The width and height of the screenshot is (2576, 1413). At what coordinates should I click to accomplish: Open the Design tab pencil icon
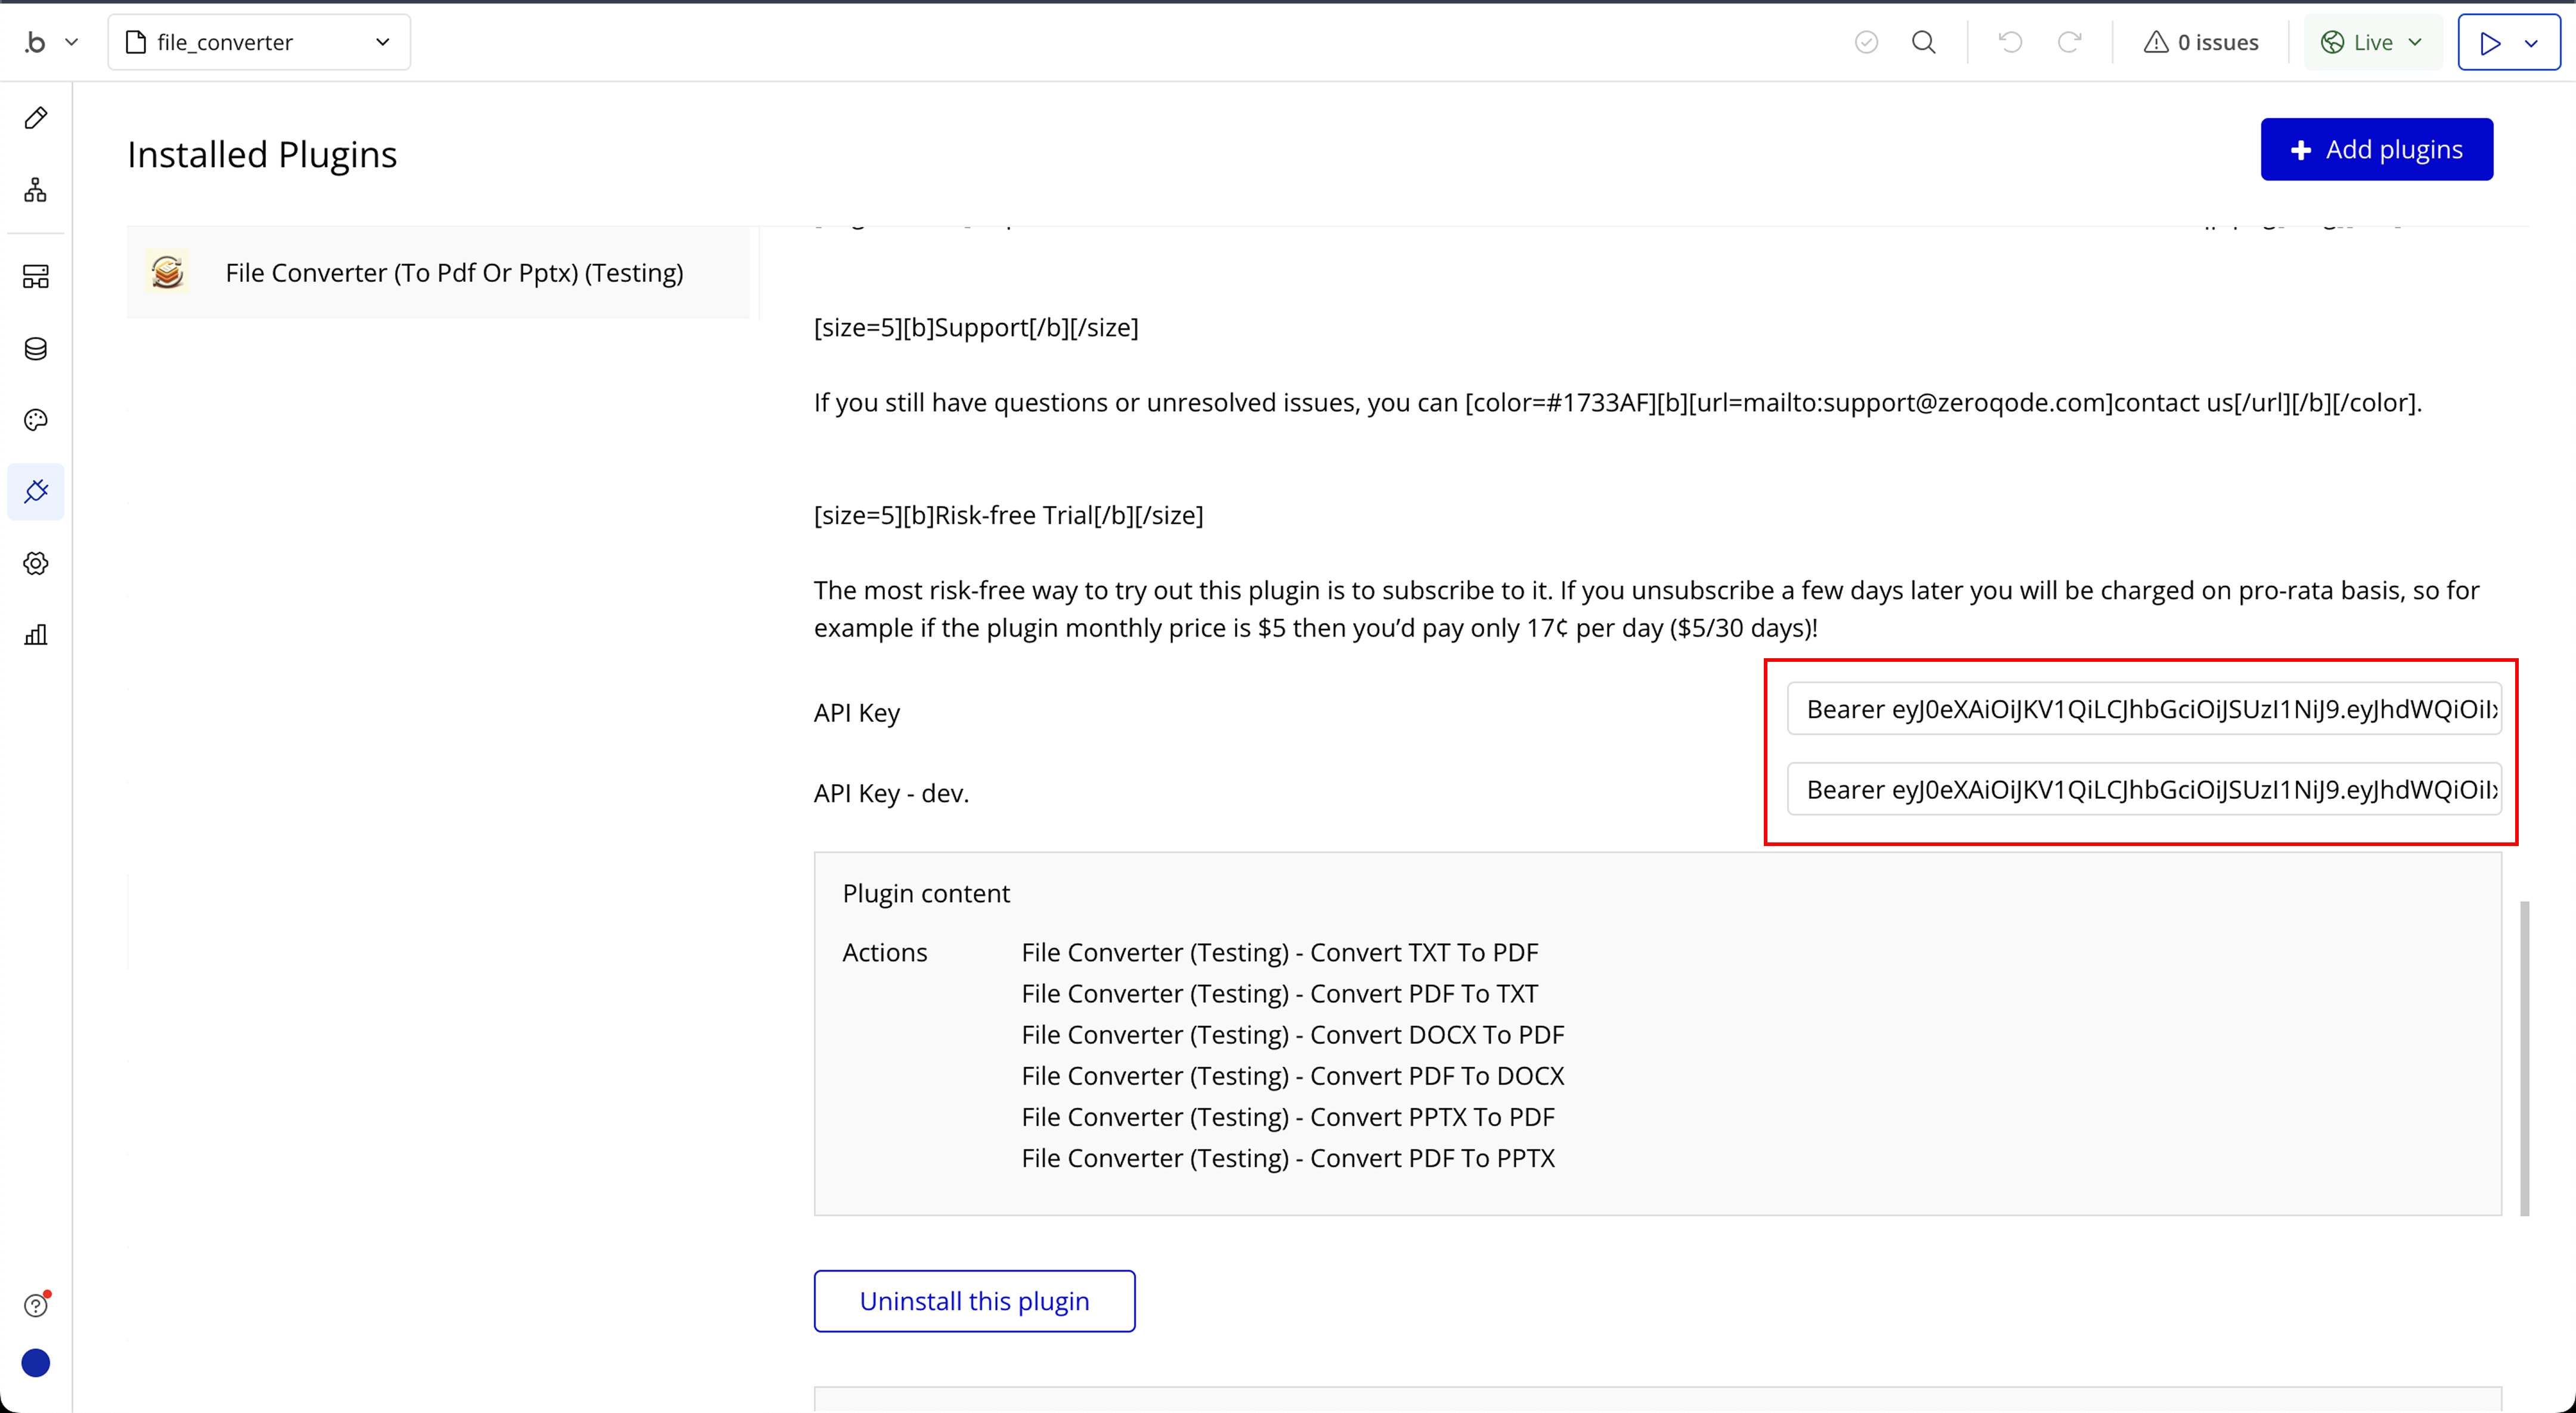[x=36, y=118]
